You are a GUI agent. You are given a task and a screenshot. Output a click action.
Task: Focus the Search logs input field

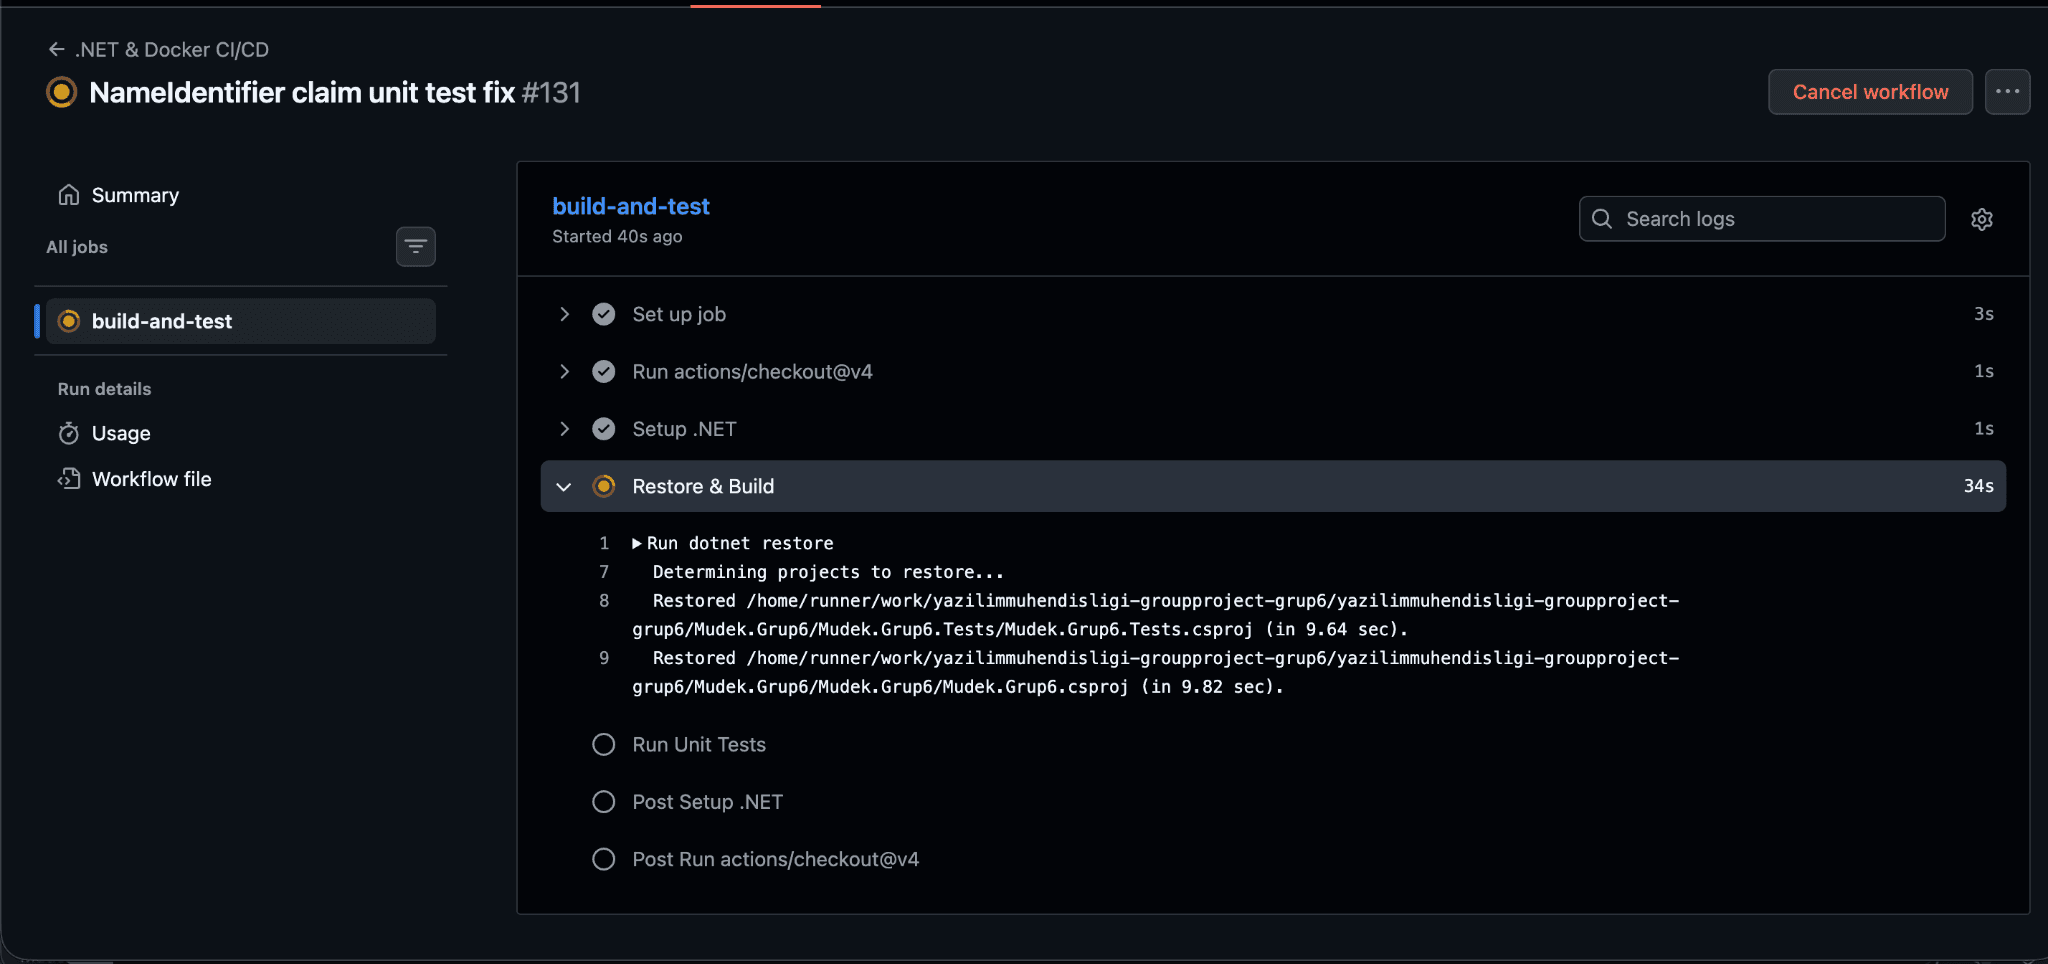[x=1762, y=219]
